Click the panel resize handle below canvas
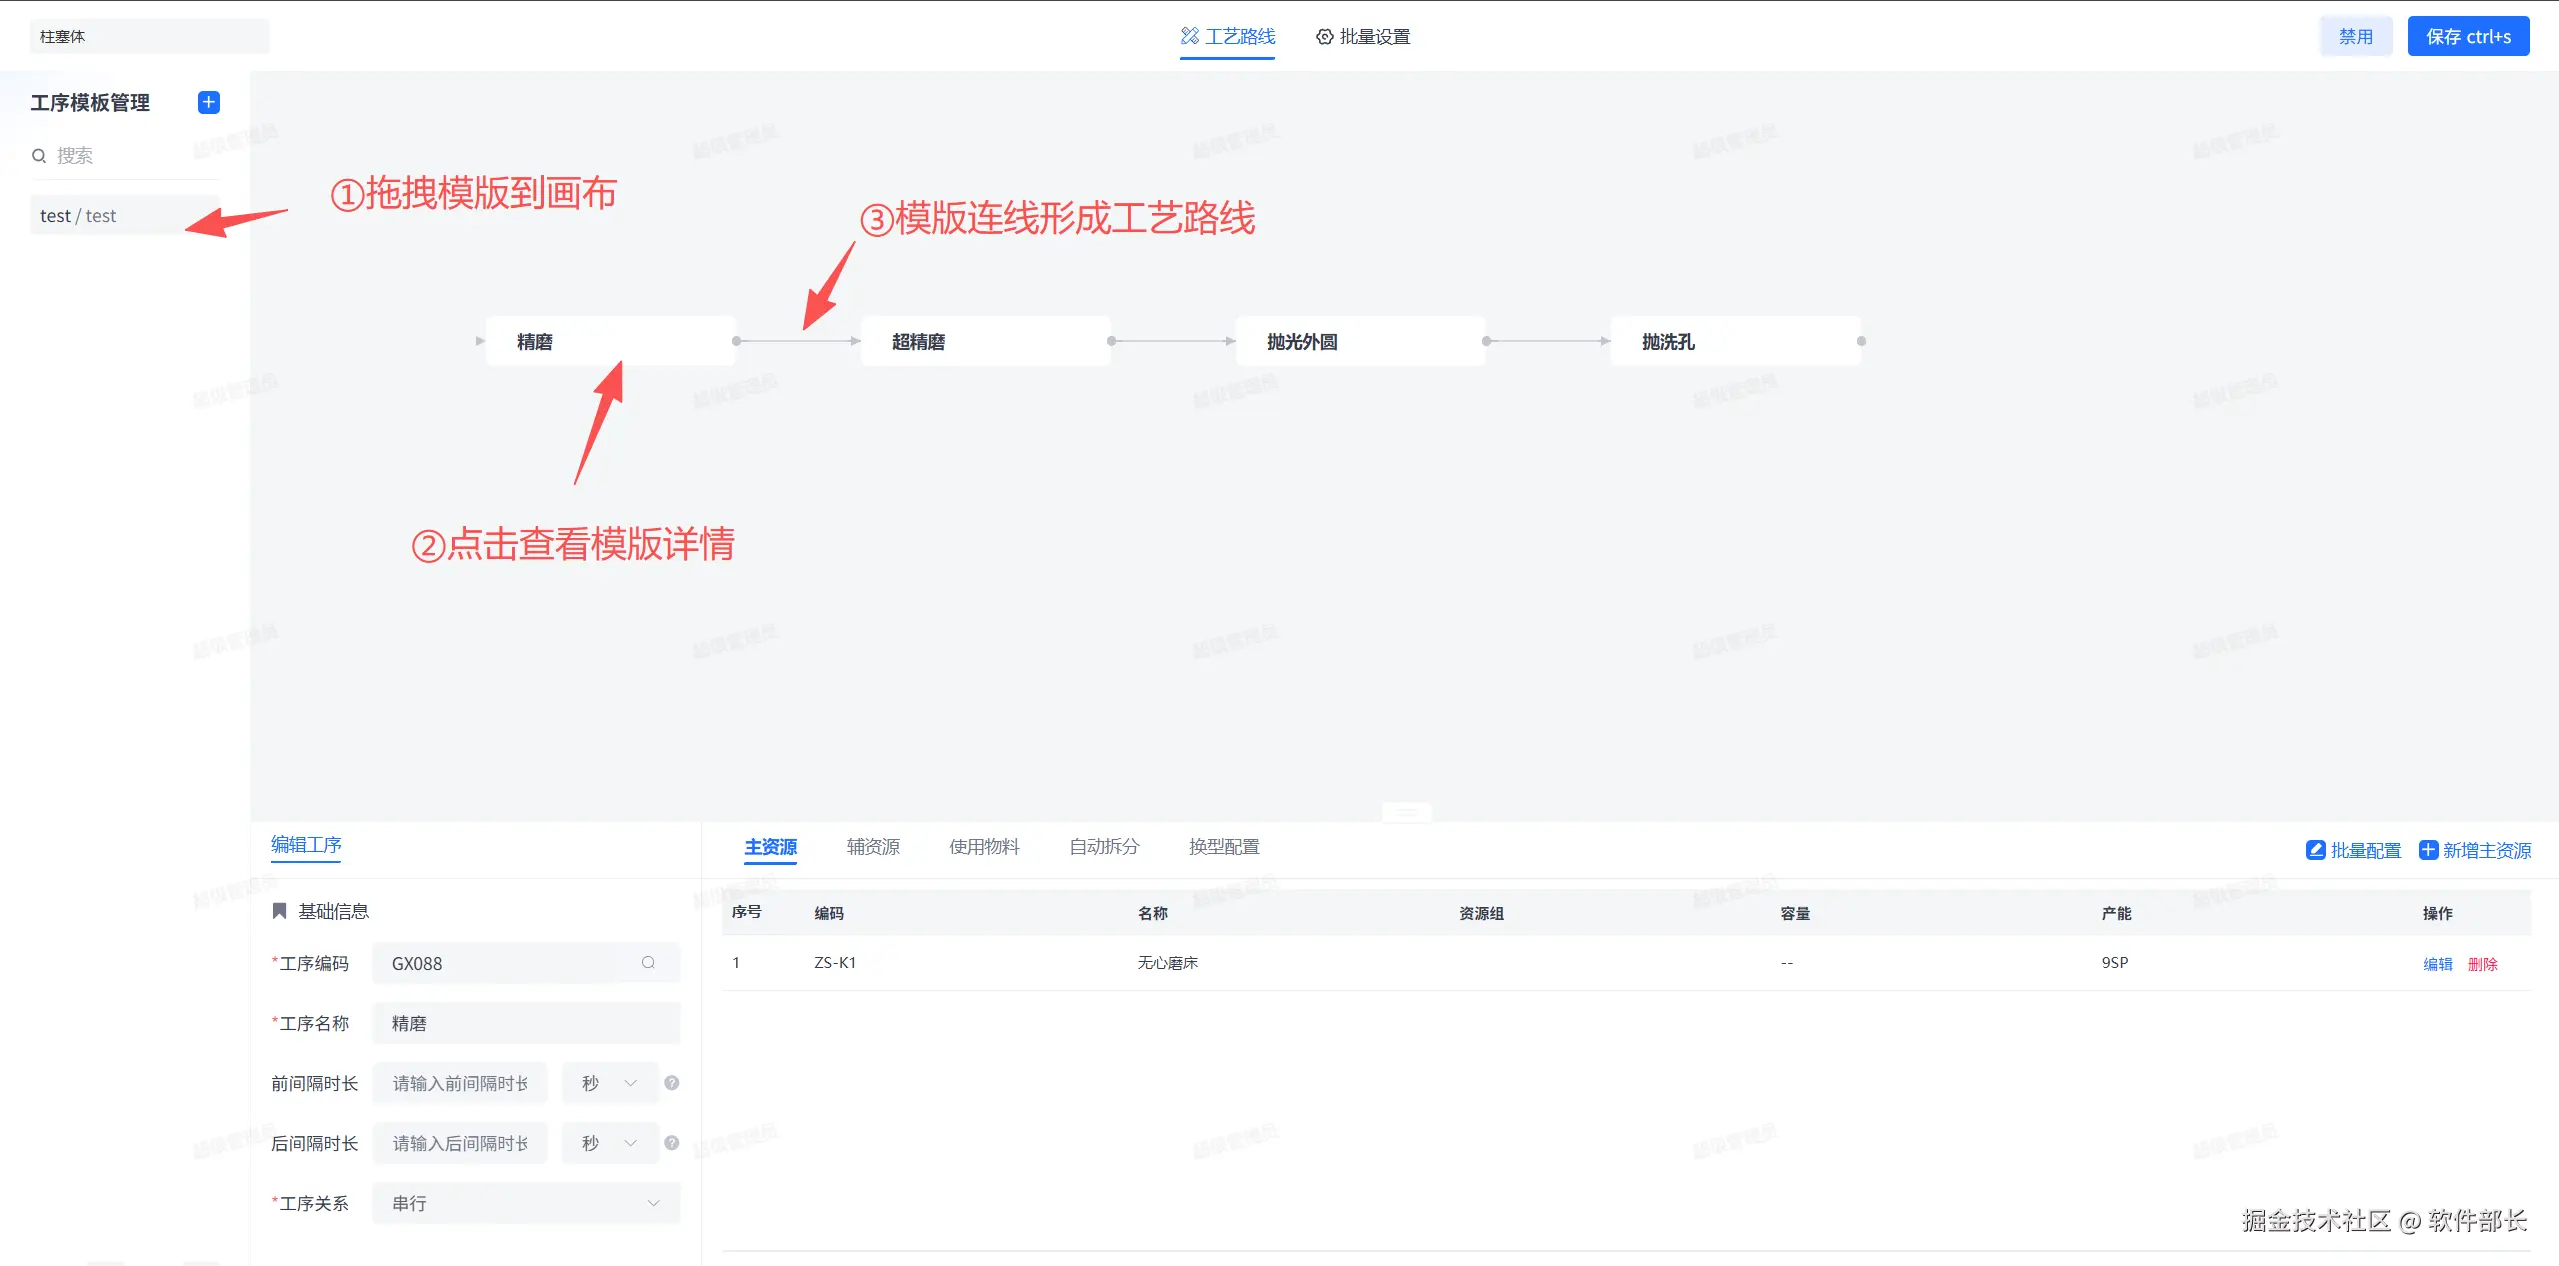This screenshot has width=2559, height=1266. [1406, 812]
